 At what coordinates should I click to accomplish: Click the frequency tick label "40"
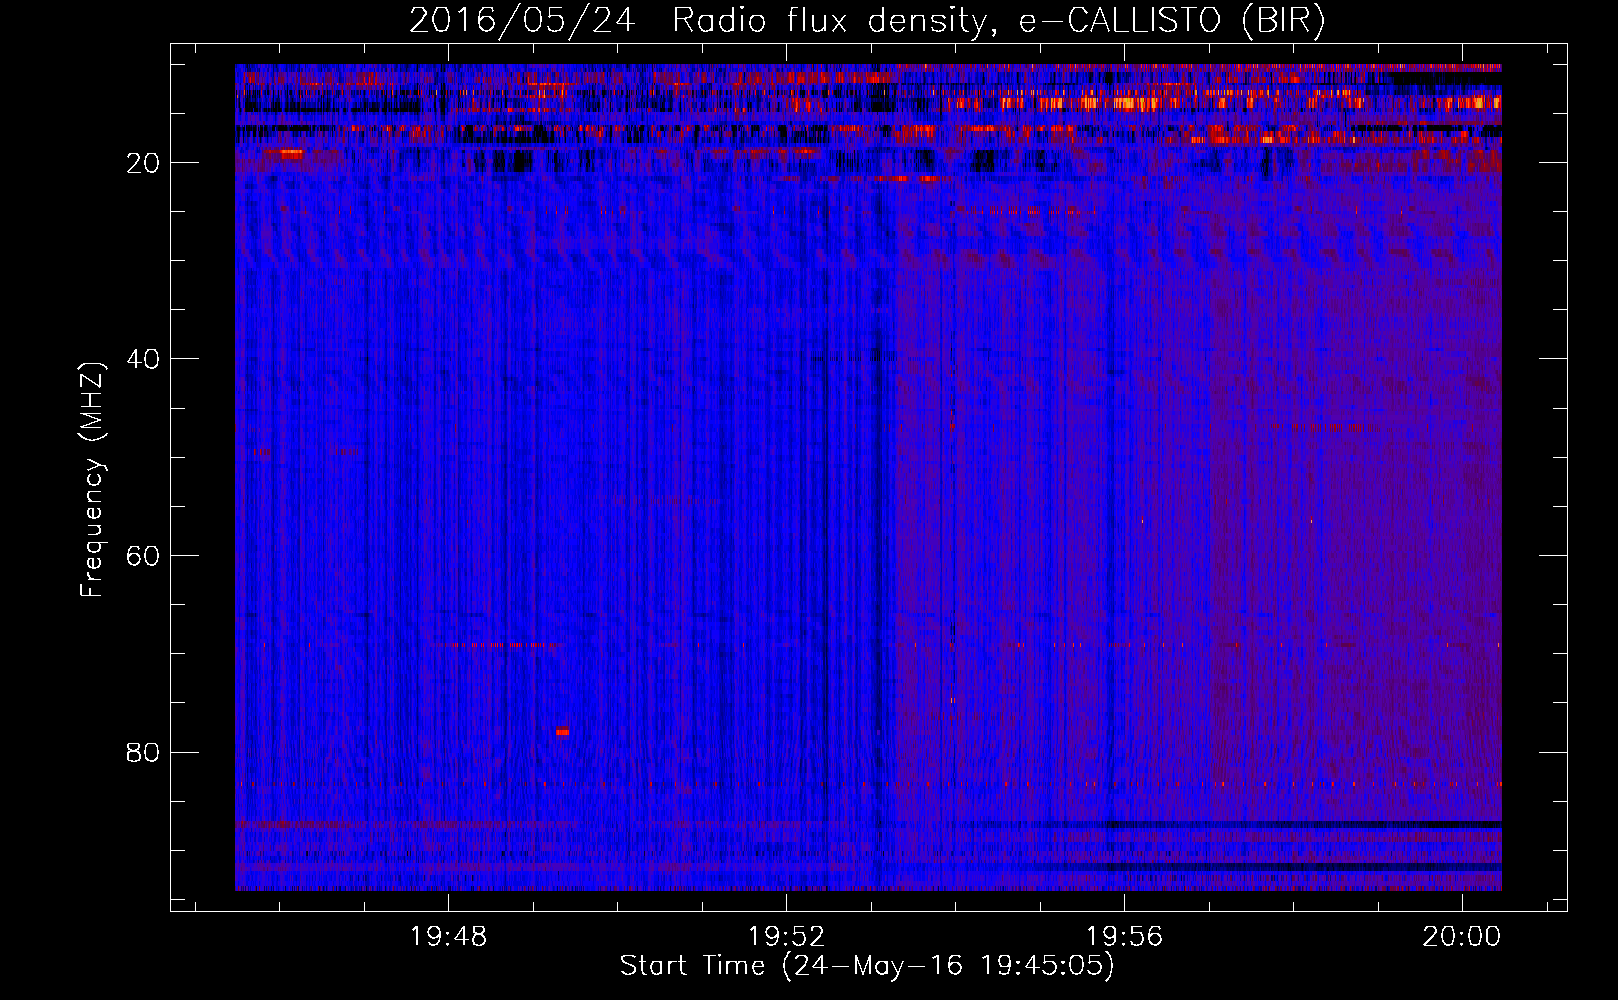(x=144, y=359)
